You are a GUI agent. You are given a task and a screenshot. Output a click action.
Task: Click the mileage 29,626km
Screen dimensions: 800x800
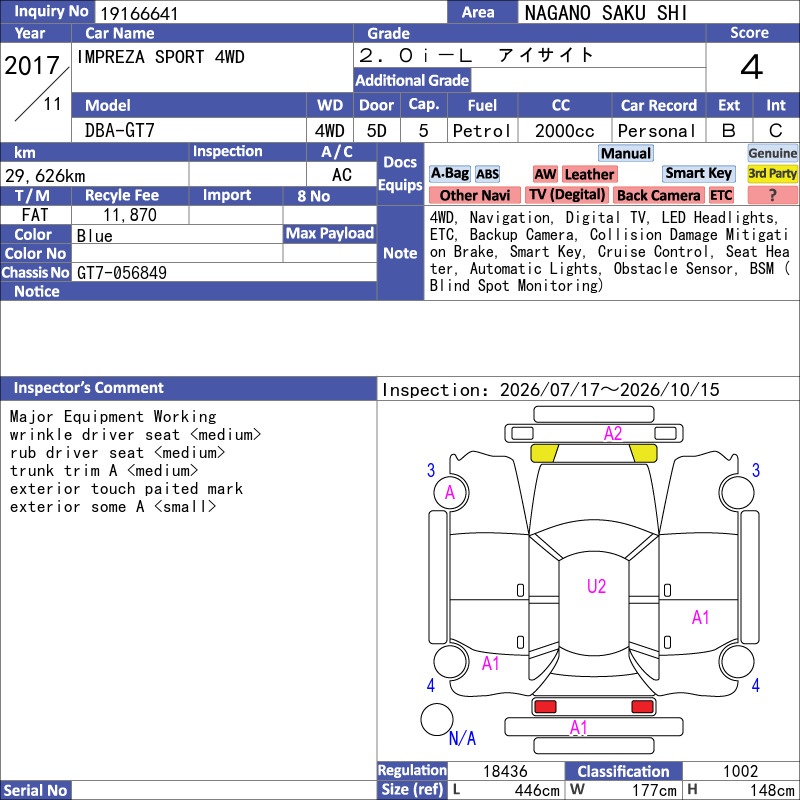(45, 176)
